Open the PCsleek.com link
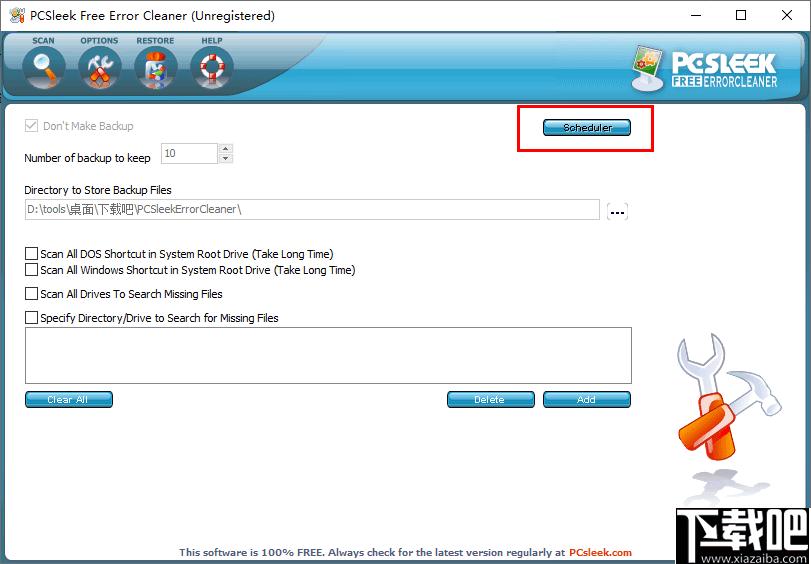The height and width of the screenshot is (564, 811). pos(600,553)
